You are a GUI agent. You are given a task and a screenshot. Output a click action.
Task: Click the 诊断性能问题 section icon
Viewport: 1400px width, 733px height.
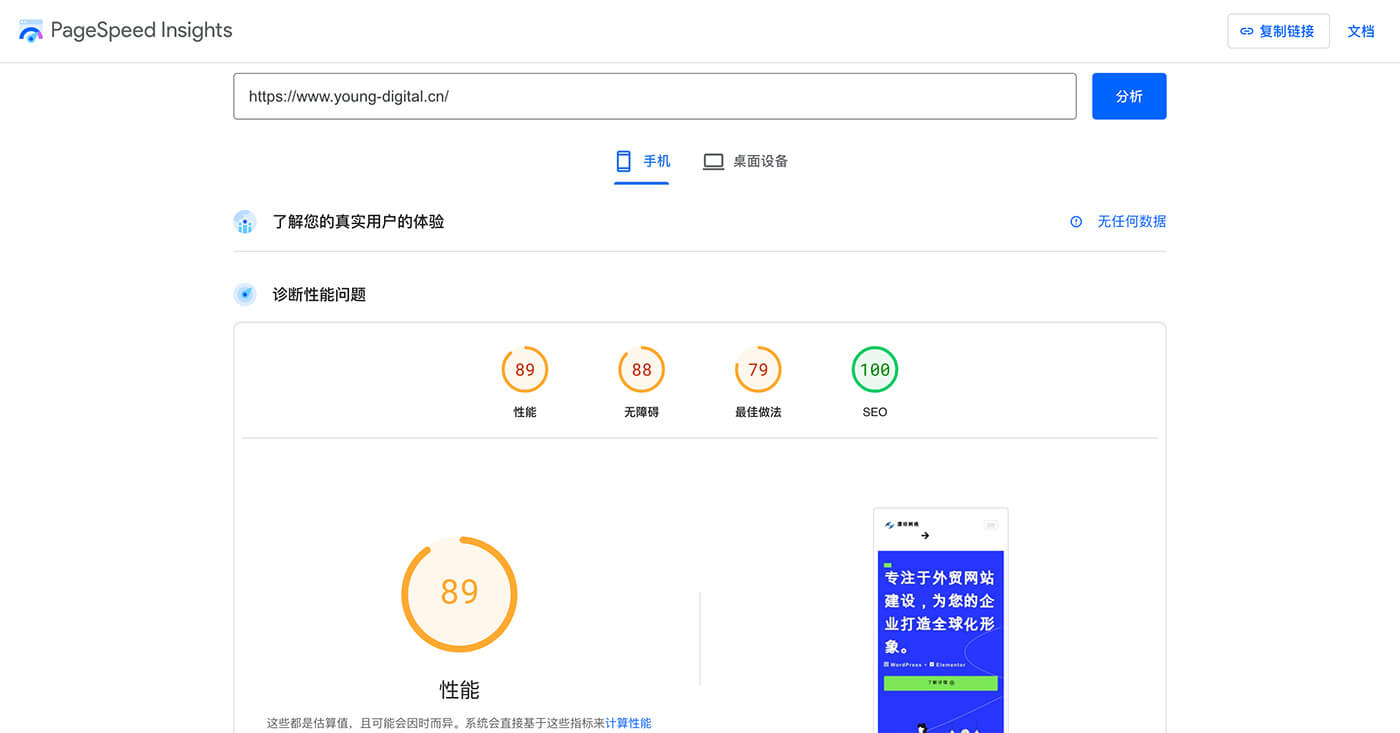(245, 295)
